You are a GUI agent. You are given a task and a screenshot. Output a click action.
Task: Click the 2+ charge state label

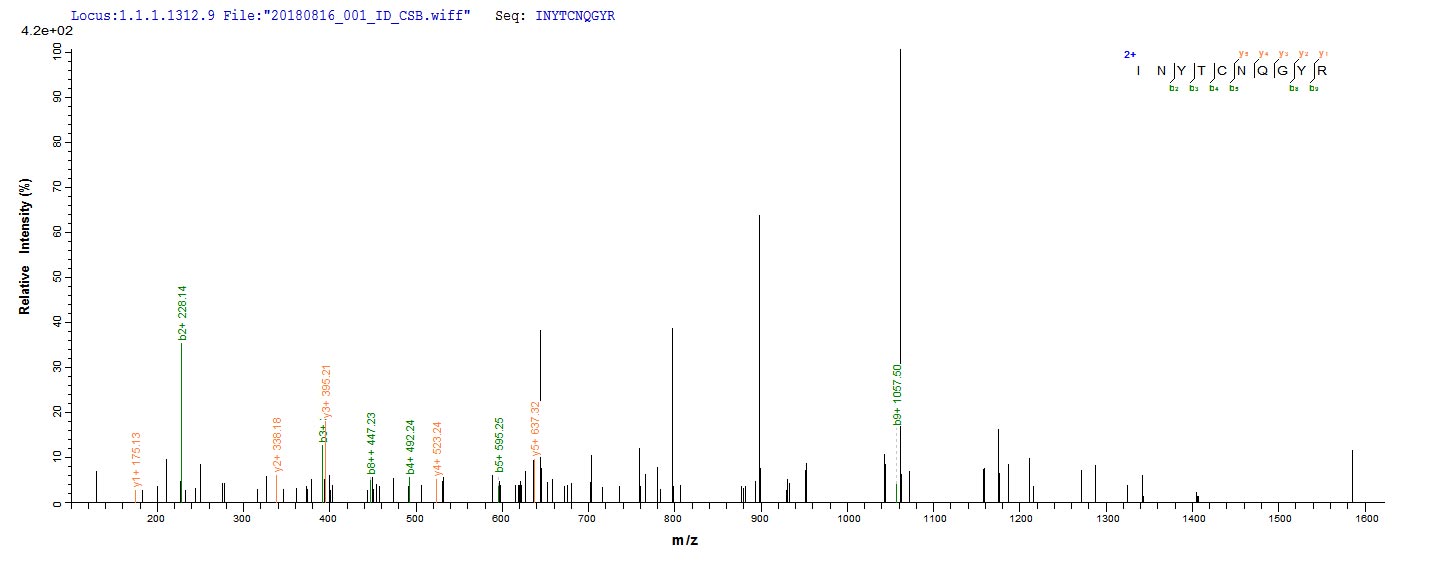[1130, 55]
